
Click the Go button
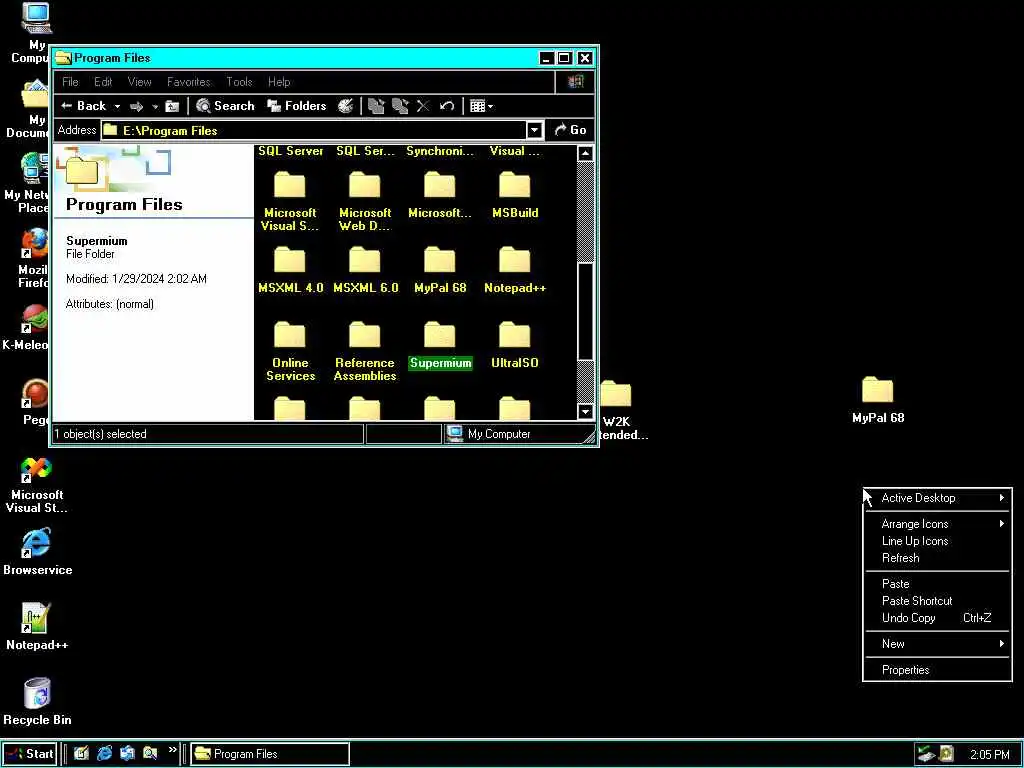pyautogui.click(x=570, y=130)
